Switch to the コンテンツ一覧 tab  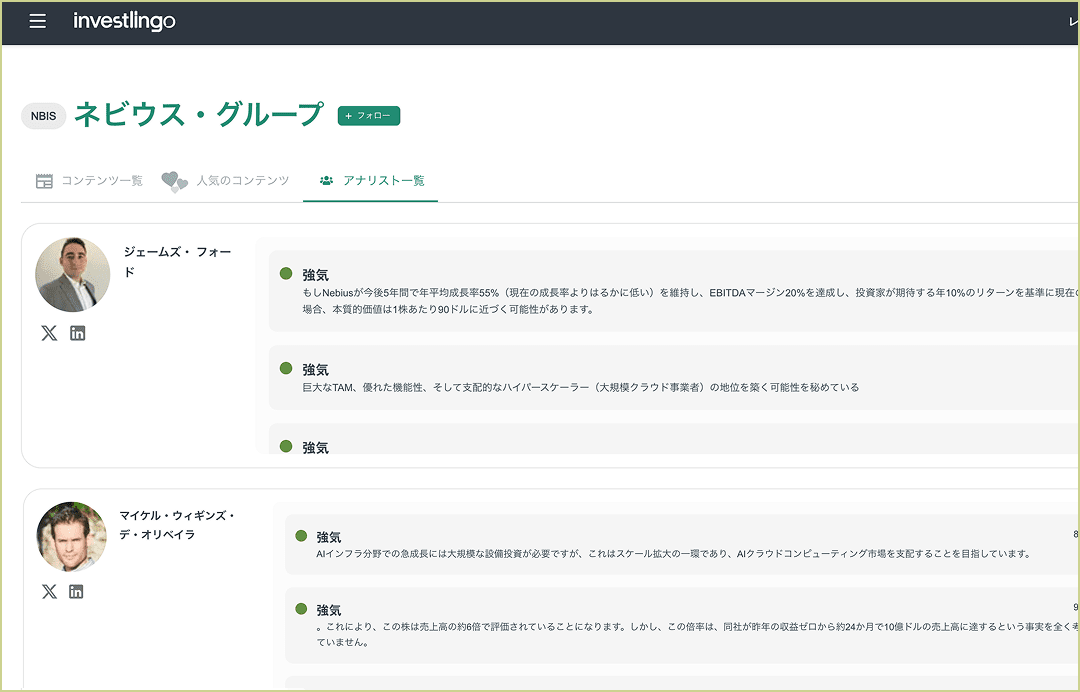(x=100, y=181)
